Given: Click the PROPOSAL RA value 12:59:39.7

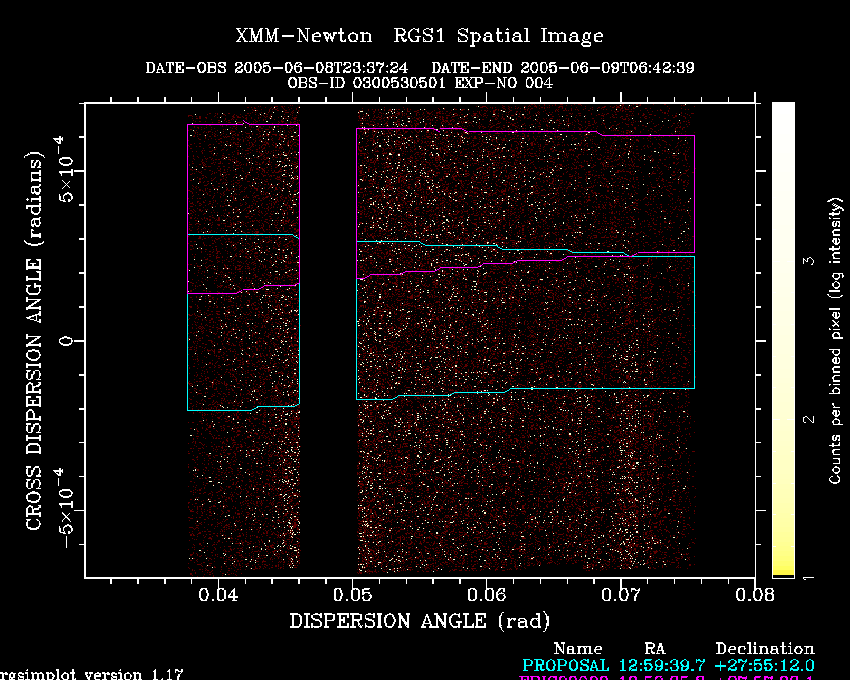Looking at the screenshot, I should [662, 665].
